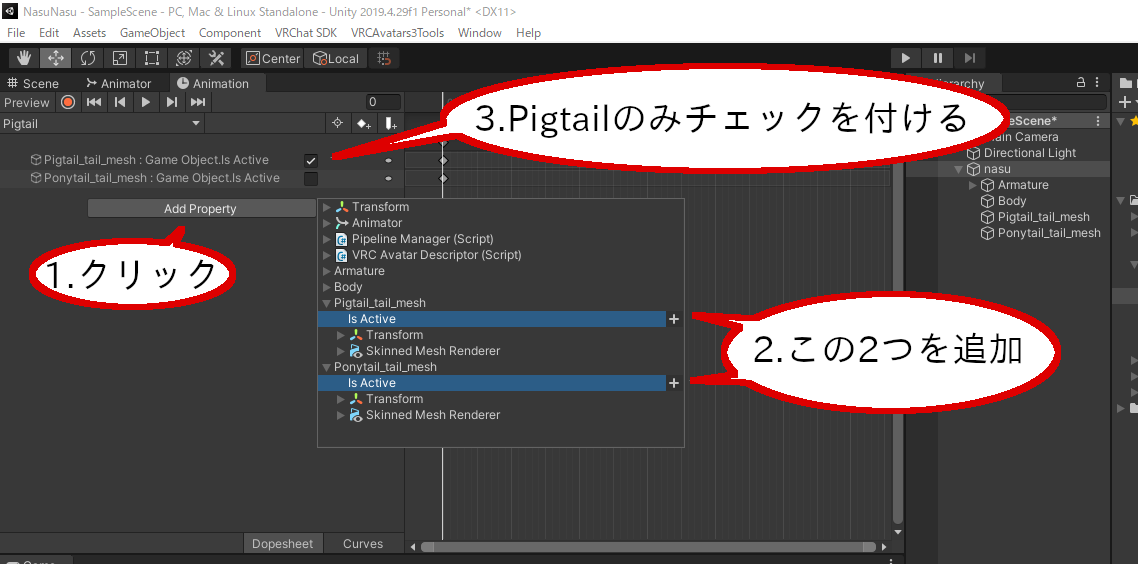This screenshot has width=1138, height=564.
Task: Expand Armature in Hierarchy panel
Action: coord(973,185)
